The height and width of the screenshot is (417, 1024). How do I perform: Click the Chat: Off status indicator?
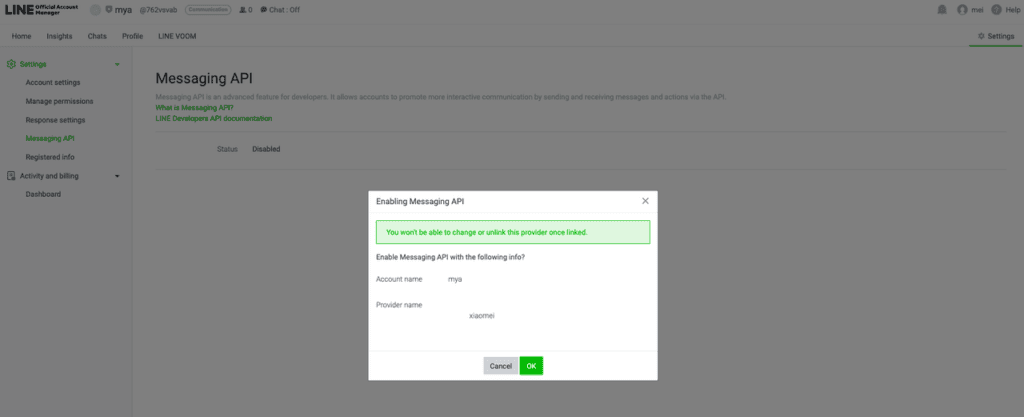point(280,10)
